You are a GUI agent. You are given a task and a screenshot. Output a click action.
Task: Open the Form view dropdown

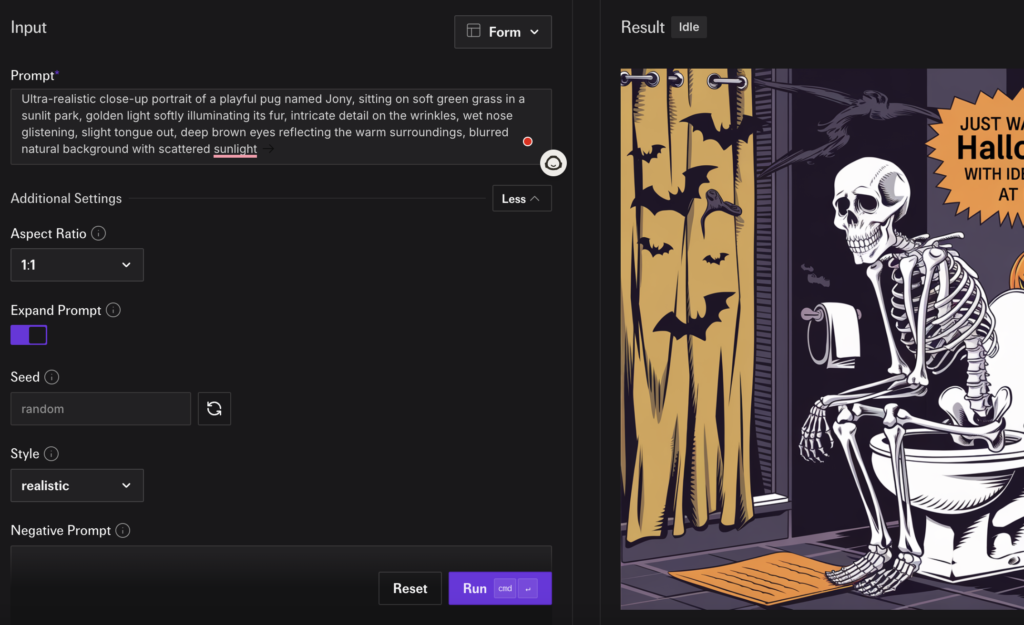click(x=502, y=32)
